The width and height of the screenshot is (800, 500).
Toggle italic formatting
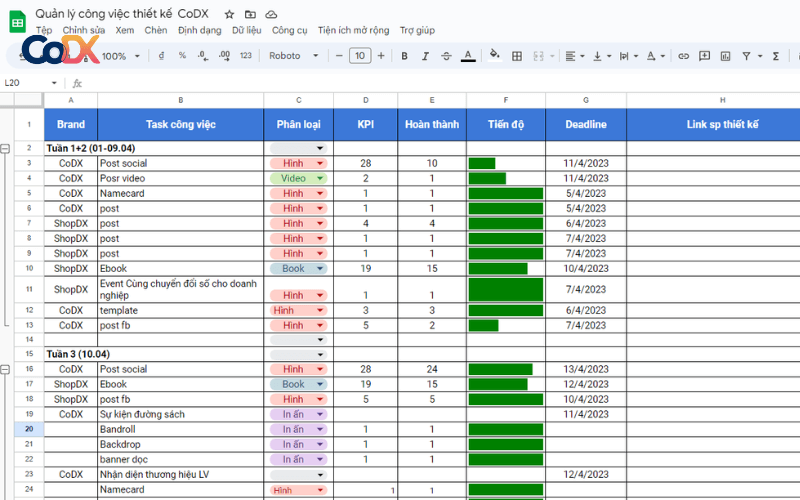[425, 56]
